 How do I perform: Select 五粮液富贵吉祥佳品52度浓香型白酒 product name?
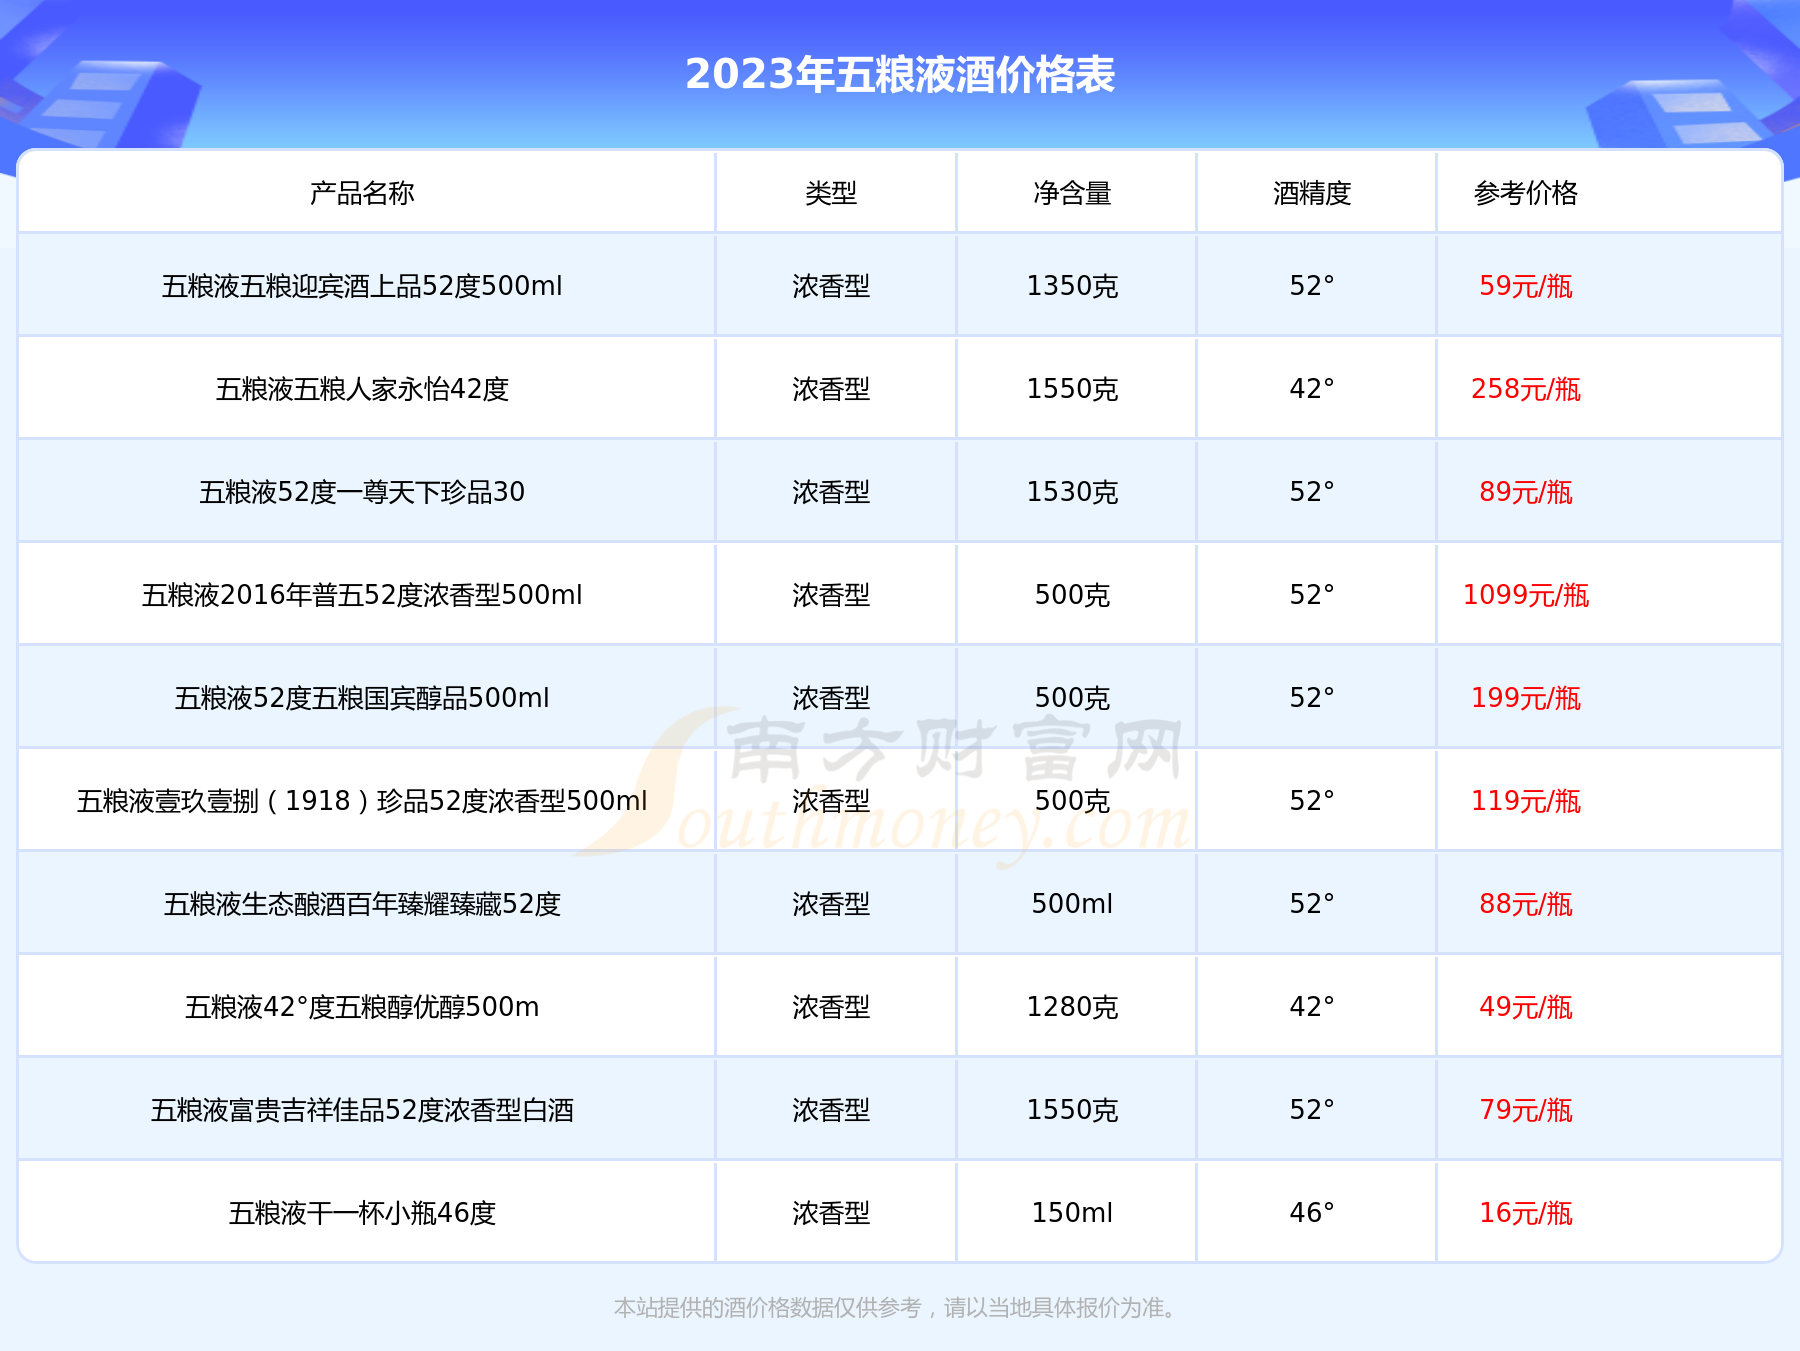(x=362, y=1110)
